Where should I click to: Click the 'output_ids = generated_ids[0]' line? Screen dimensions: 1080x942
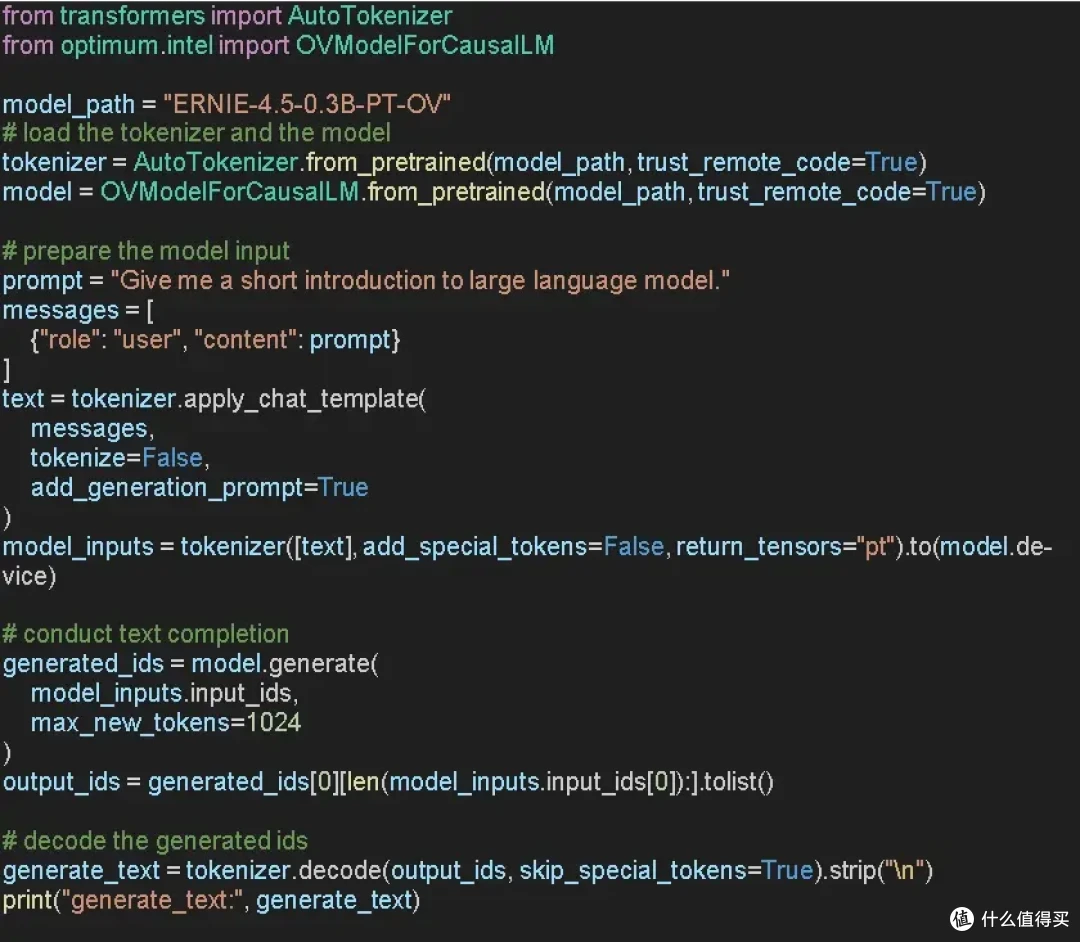[x=388, y=782]
